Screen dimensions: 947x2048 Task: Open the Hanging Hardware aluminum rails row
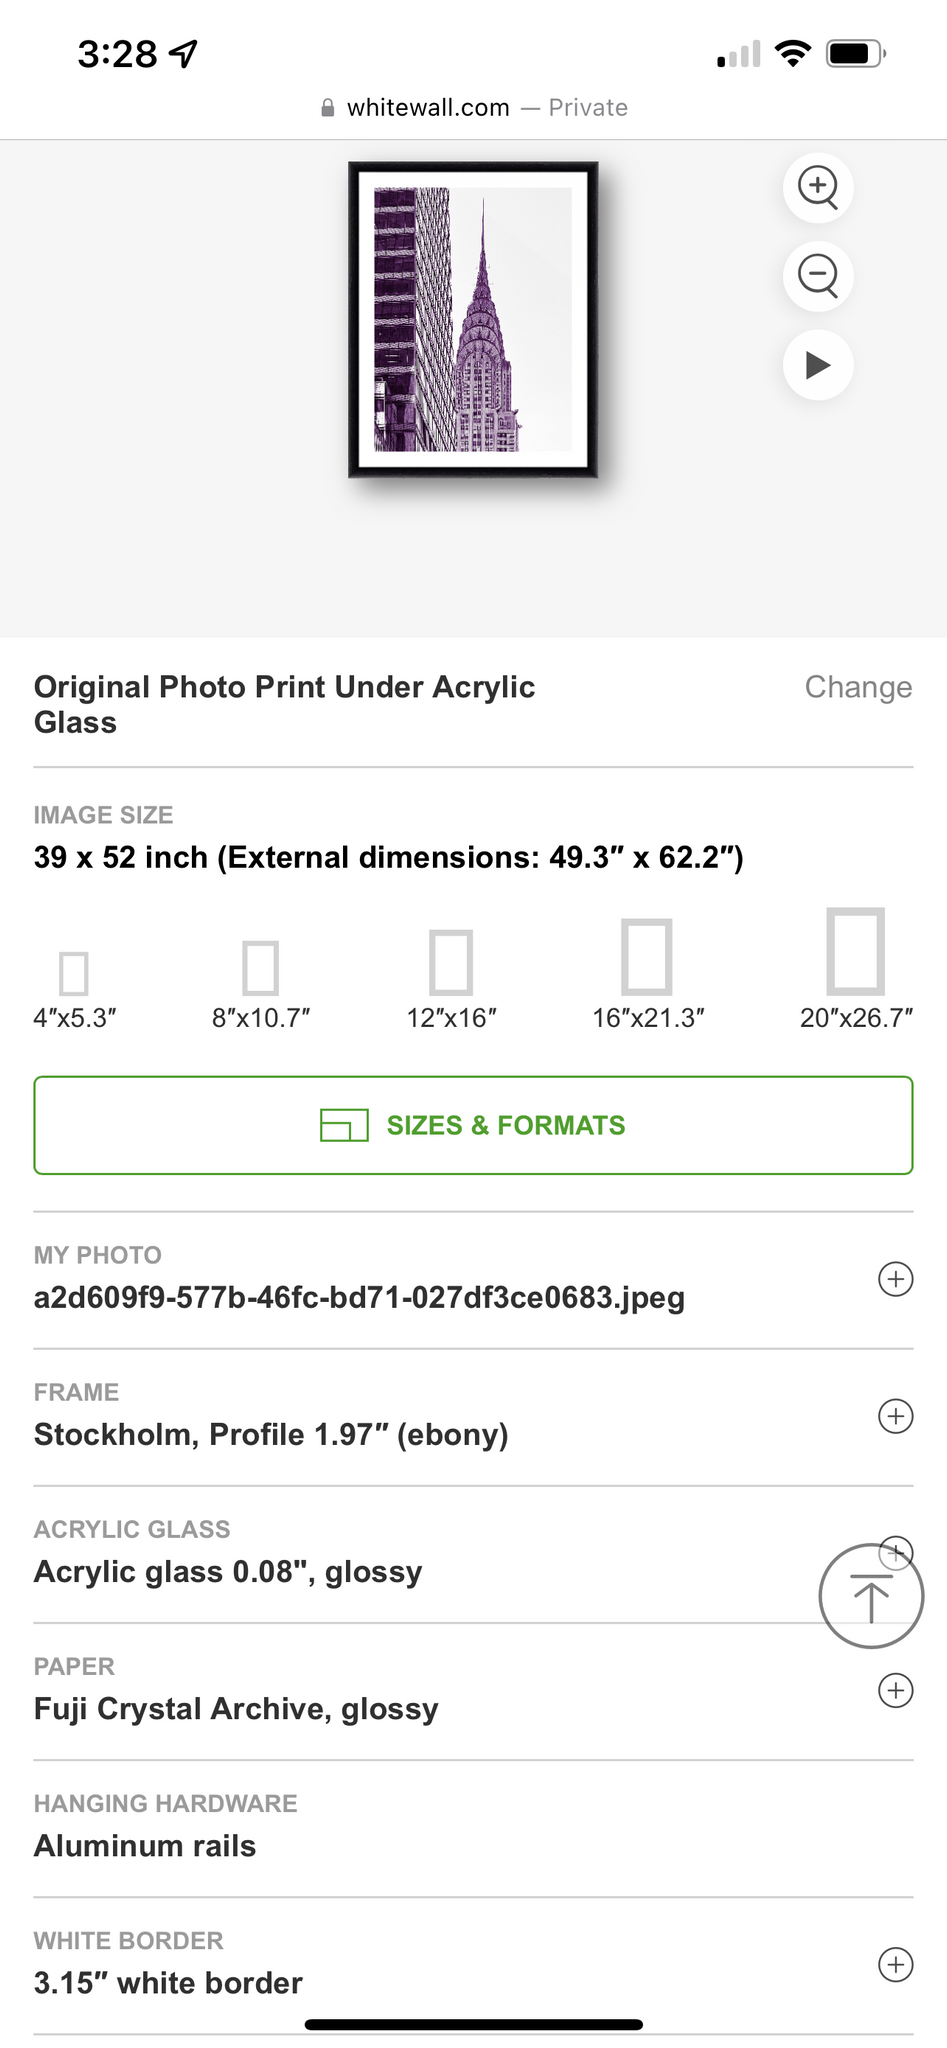(145, 1845)
